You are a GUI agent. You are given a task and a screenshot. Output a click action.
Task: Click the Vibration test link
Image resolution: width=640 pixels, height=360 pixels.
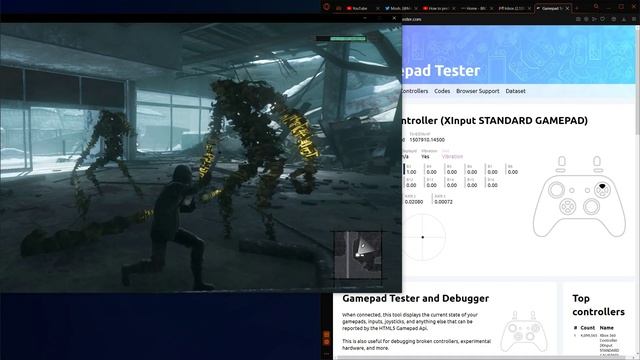[452, 156]
